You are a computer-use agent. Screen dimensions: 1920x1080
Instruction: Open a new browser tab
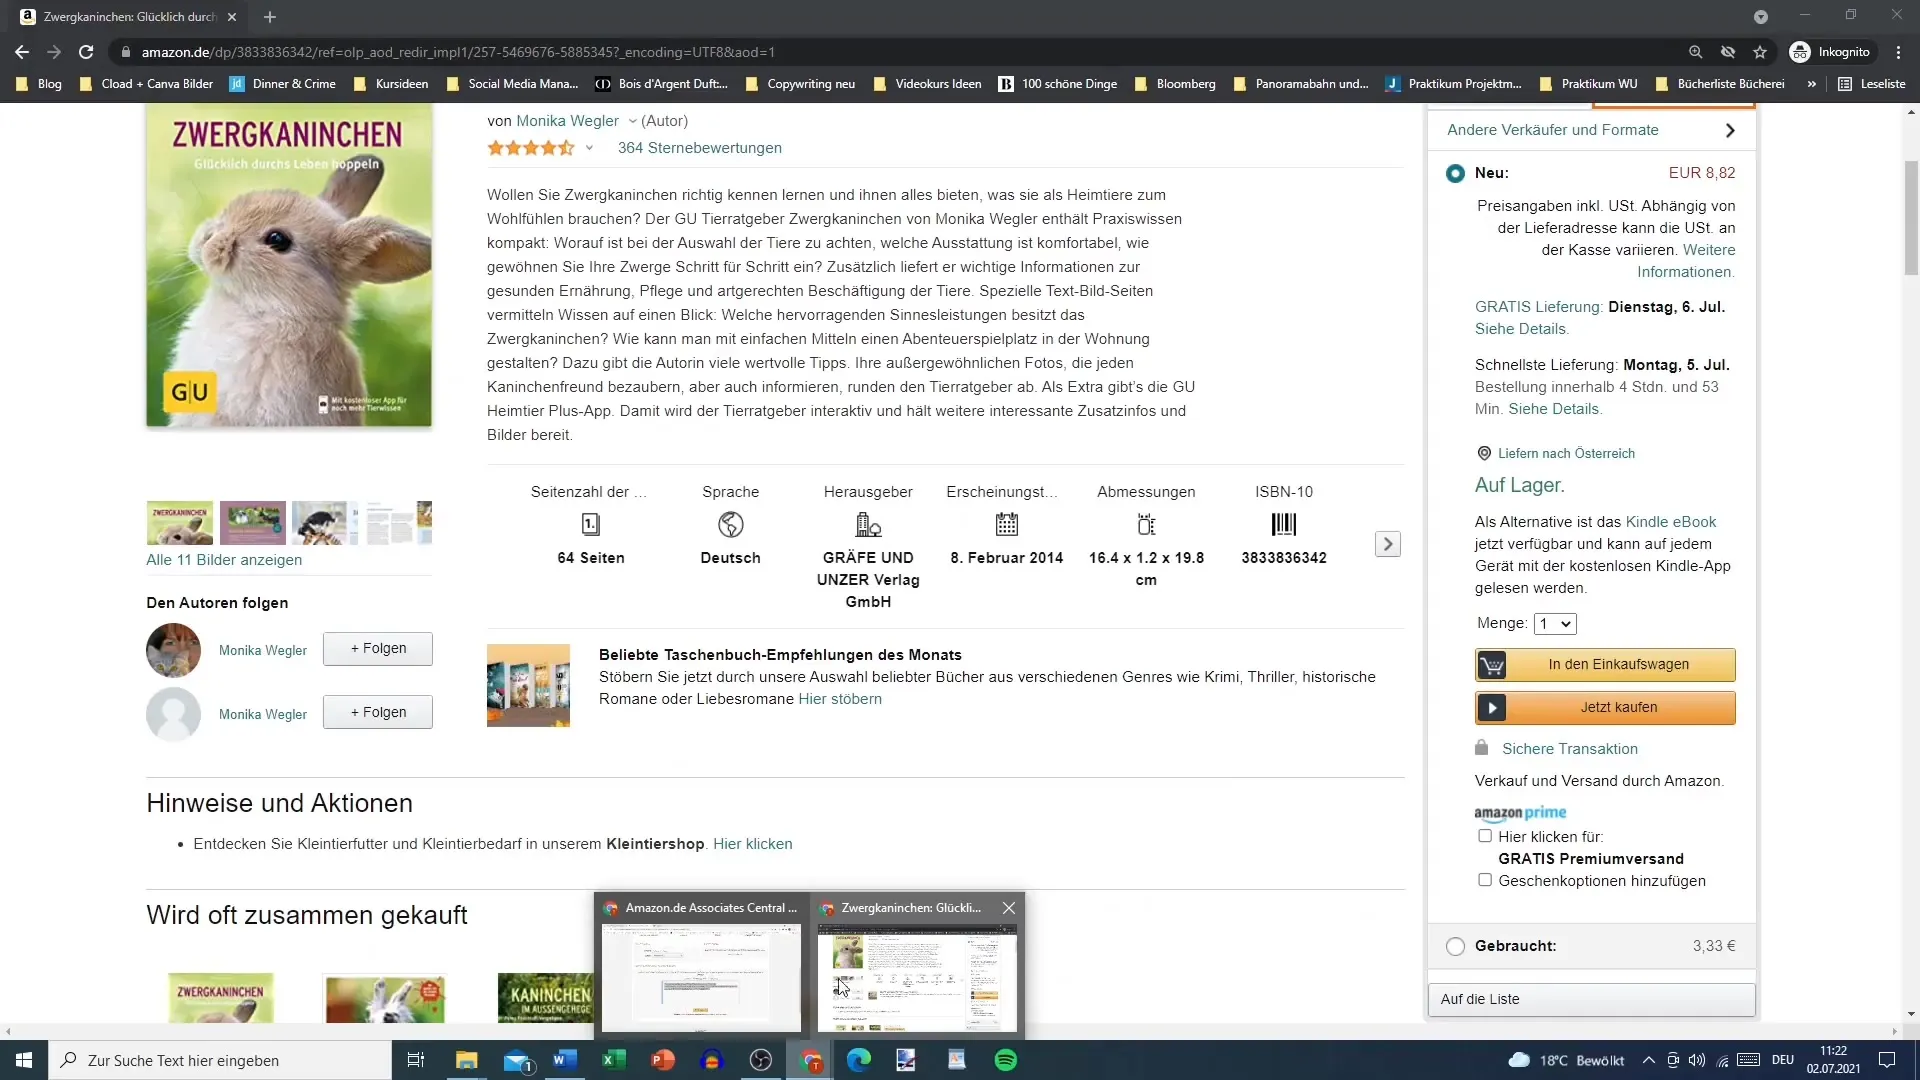(x=269, y=17)
